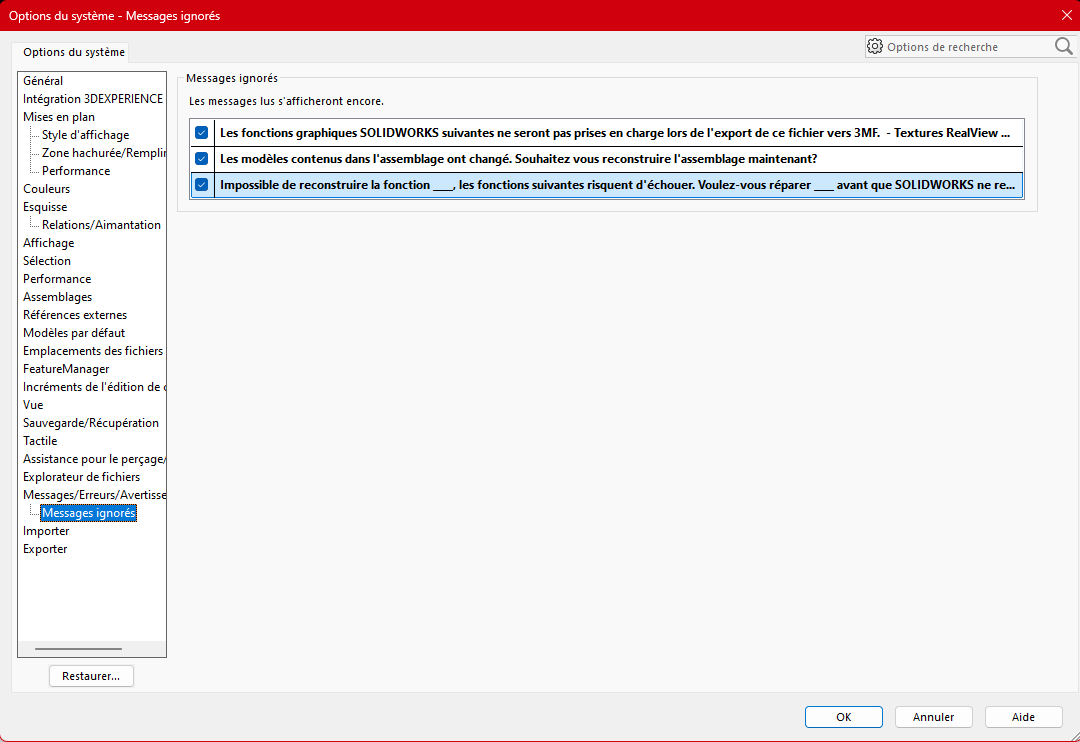Screen dimensions: 1080x742
Task: Select FeatureManager category
Action: 66,369
